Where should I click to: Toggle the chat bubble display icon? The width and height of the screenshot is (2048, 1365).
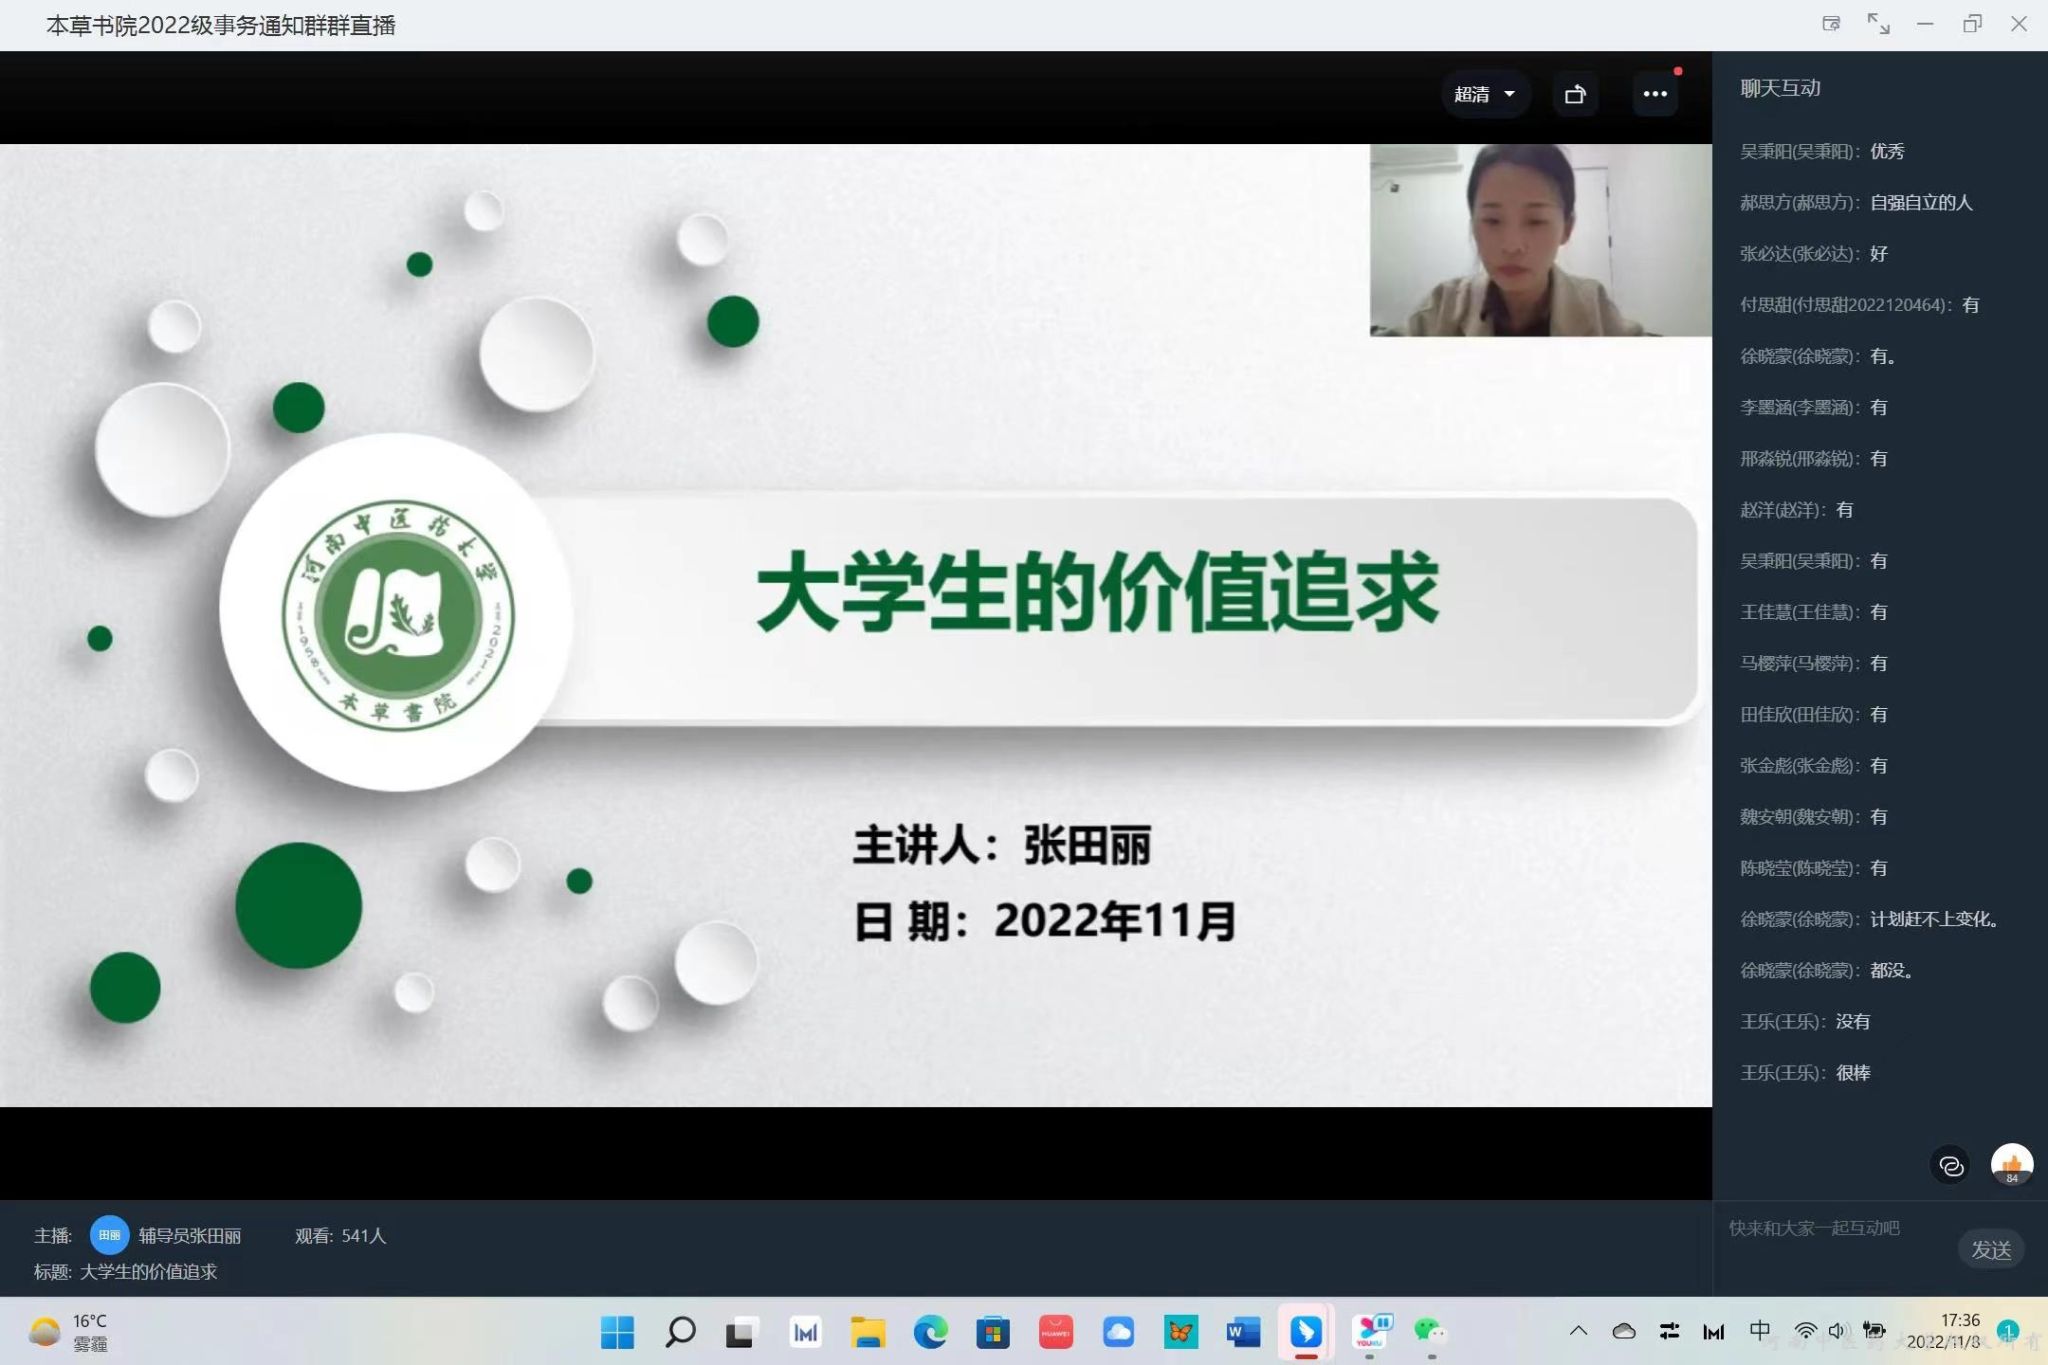point(1951,1165)
